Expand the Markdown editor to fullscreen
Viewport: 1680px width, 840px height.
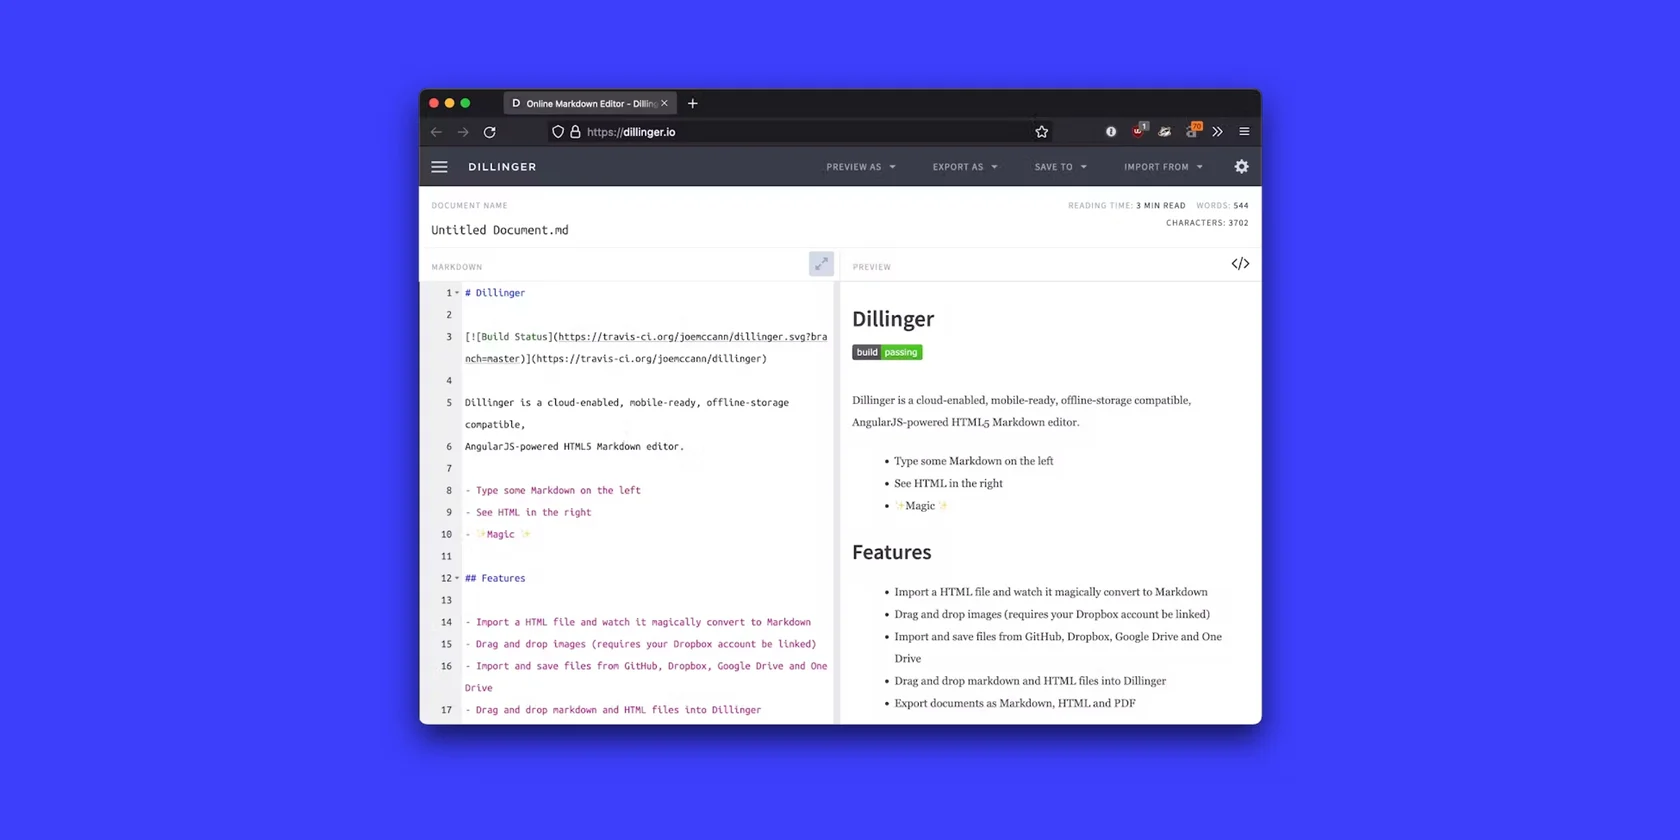click(821, 264)
